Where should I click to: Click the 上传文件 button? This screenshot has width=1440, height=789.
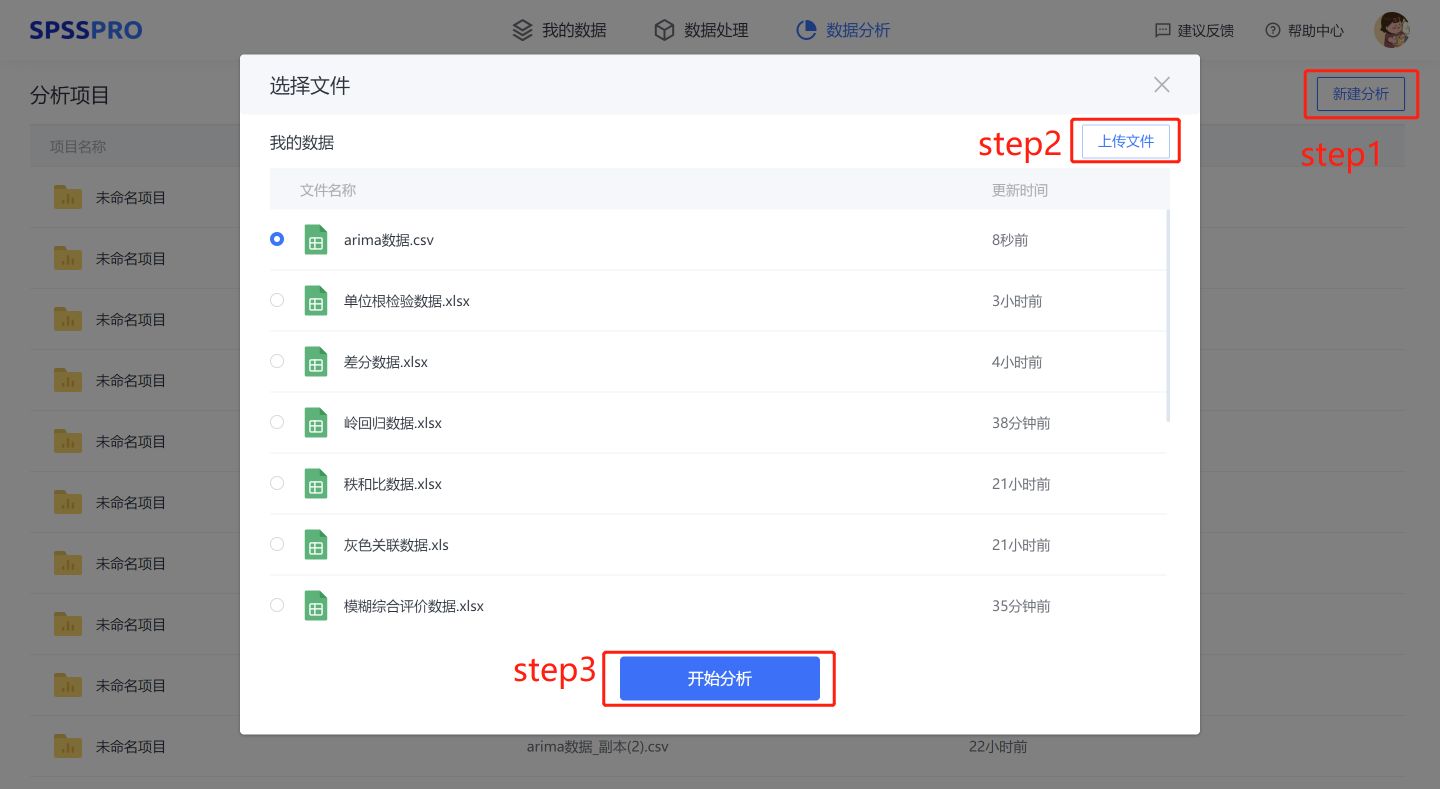pos(1126,141)
